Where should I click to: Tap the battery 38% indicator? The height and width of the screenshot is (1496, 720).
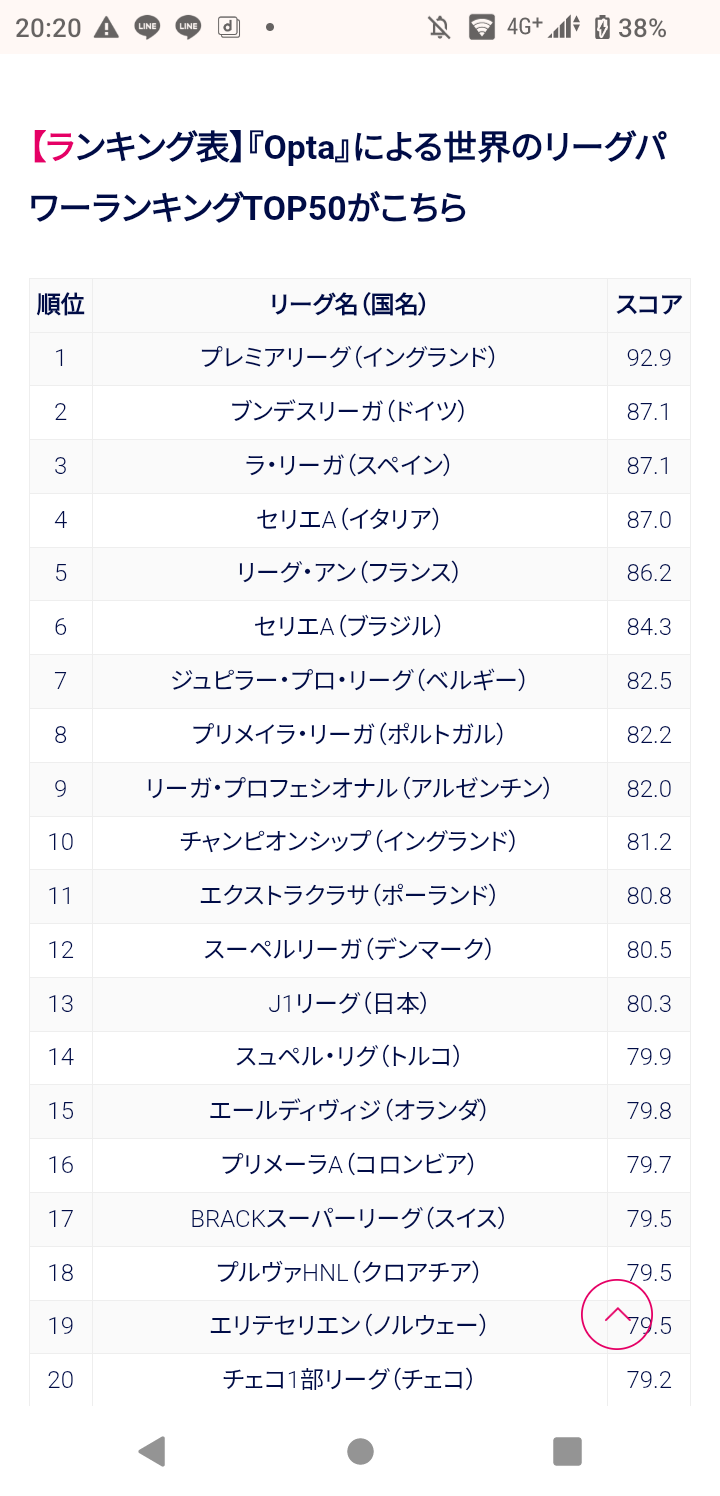(630, 28)
